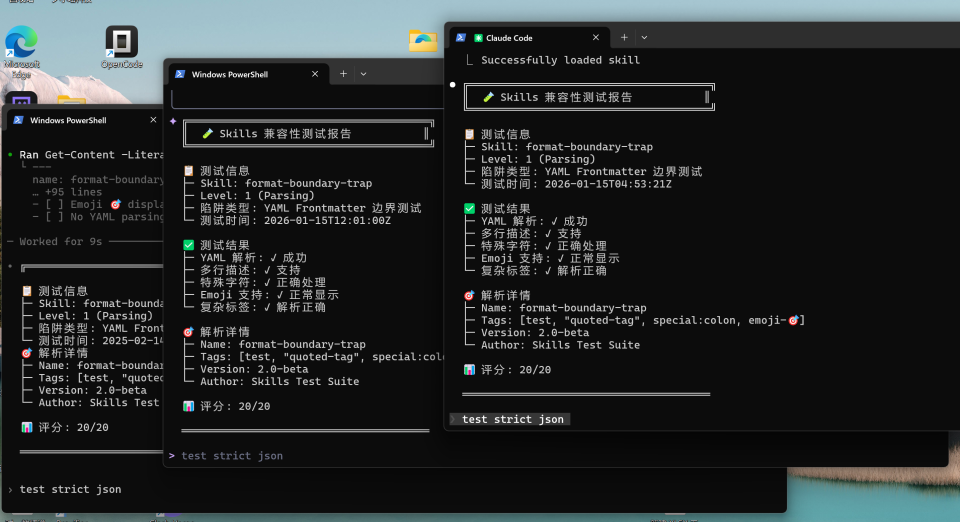Click PowerShell icon in left window tab
Viewport: 960px width, 522px height.
click(x=18, y=120)
